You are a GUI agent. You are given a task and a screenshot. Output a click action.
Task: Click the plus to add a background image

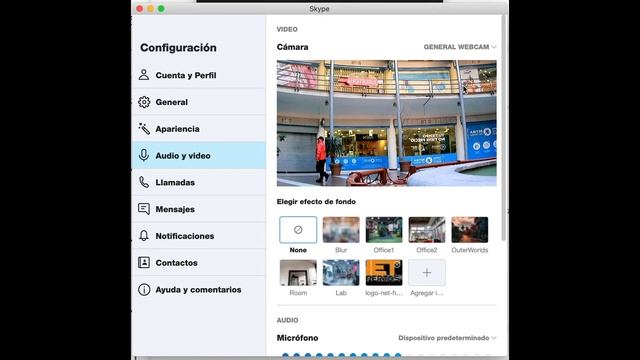[427, 273]
